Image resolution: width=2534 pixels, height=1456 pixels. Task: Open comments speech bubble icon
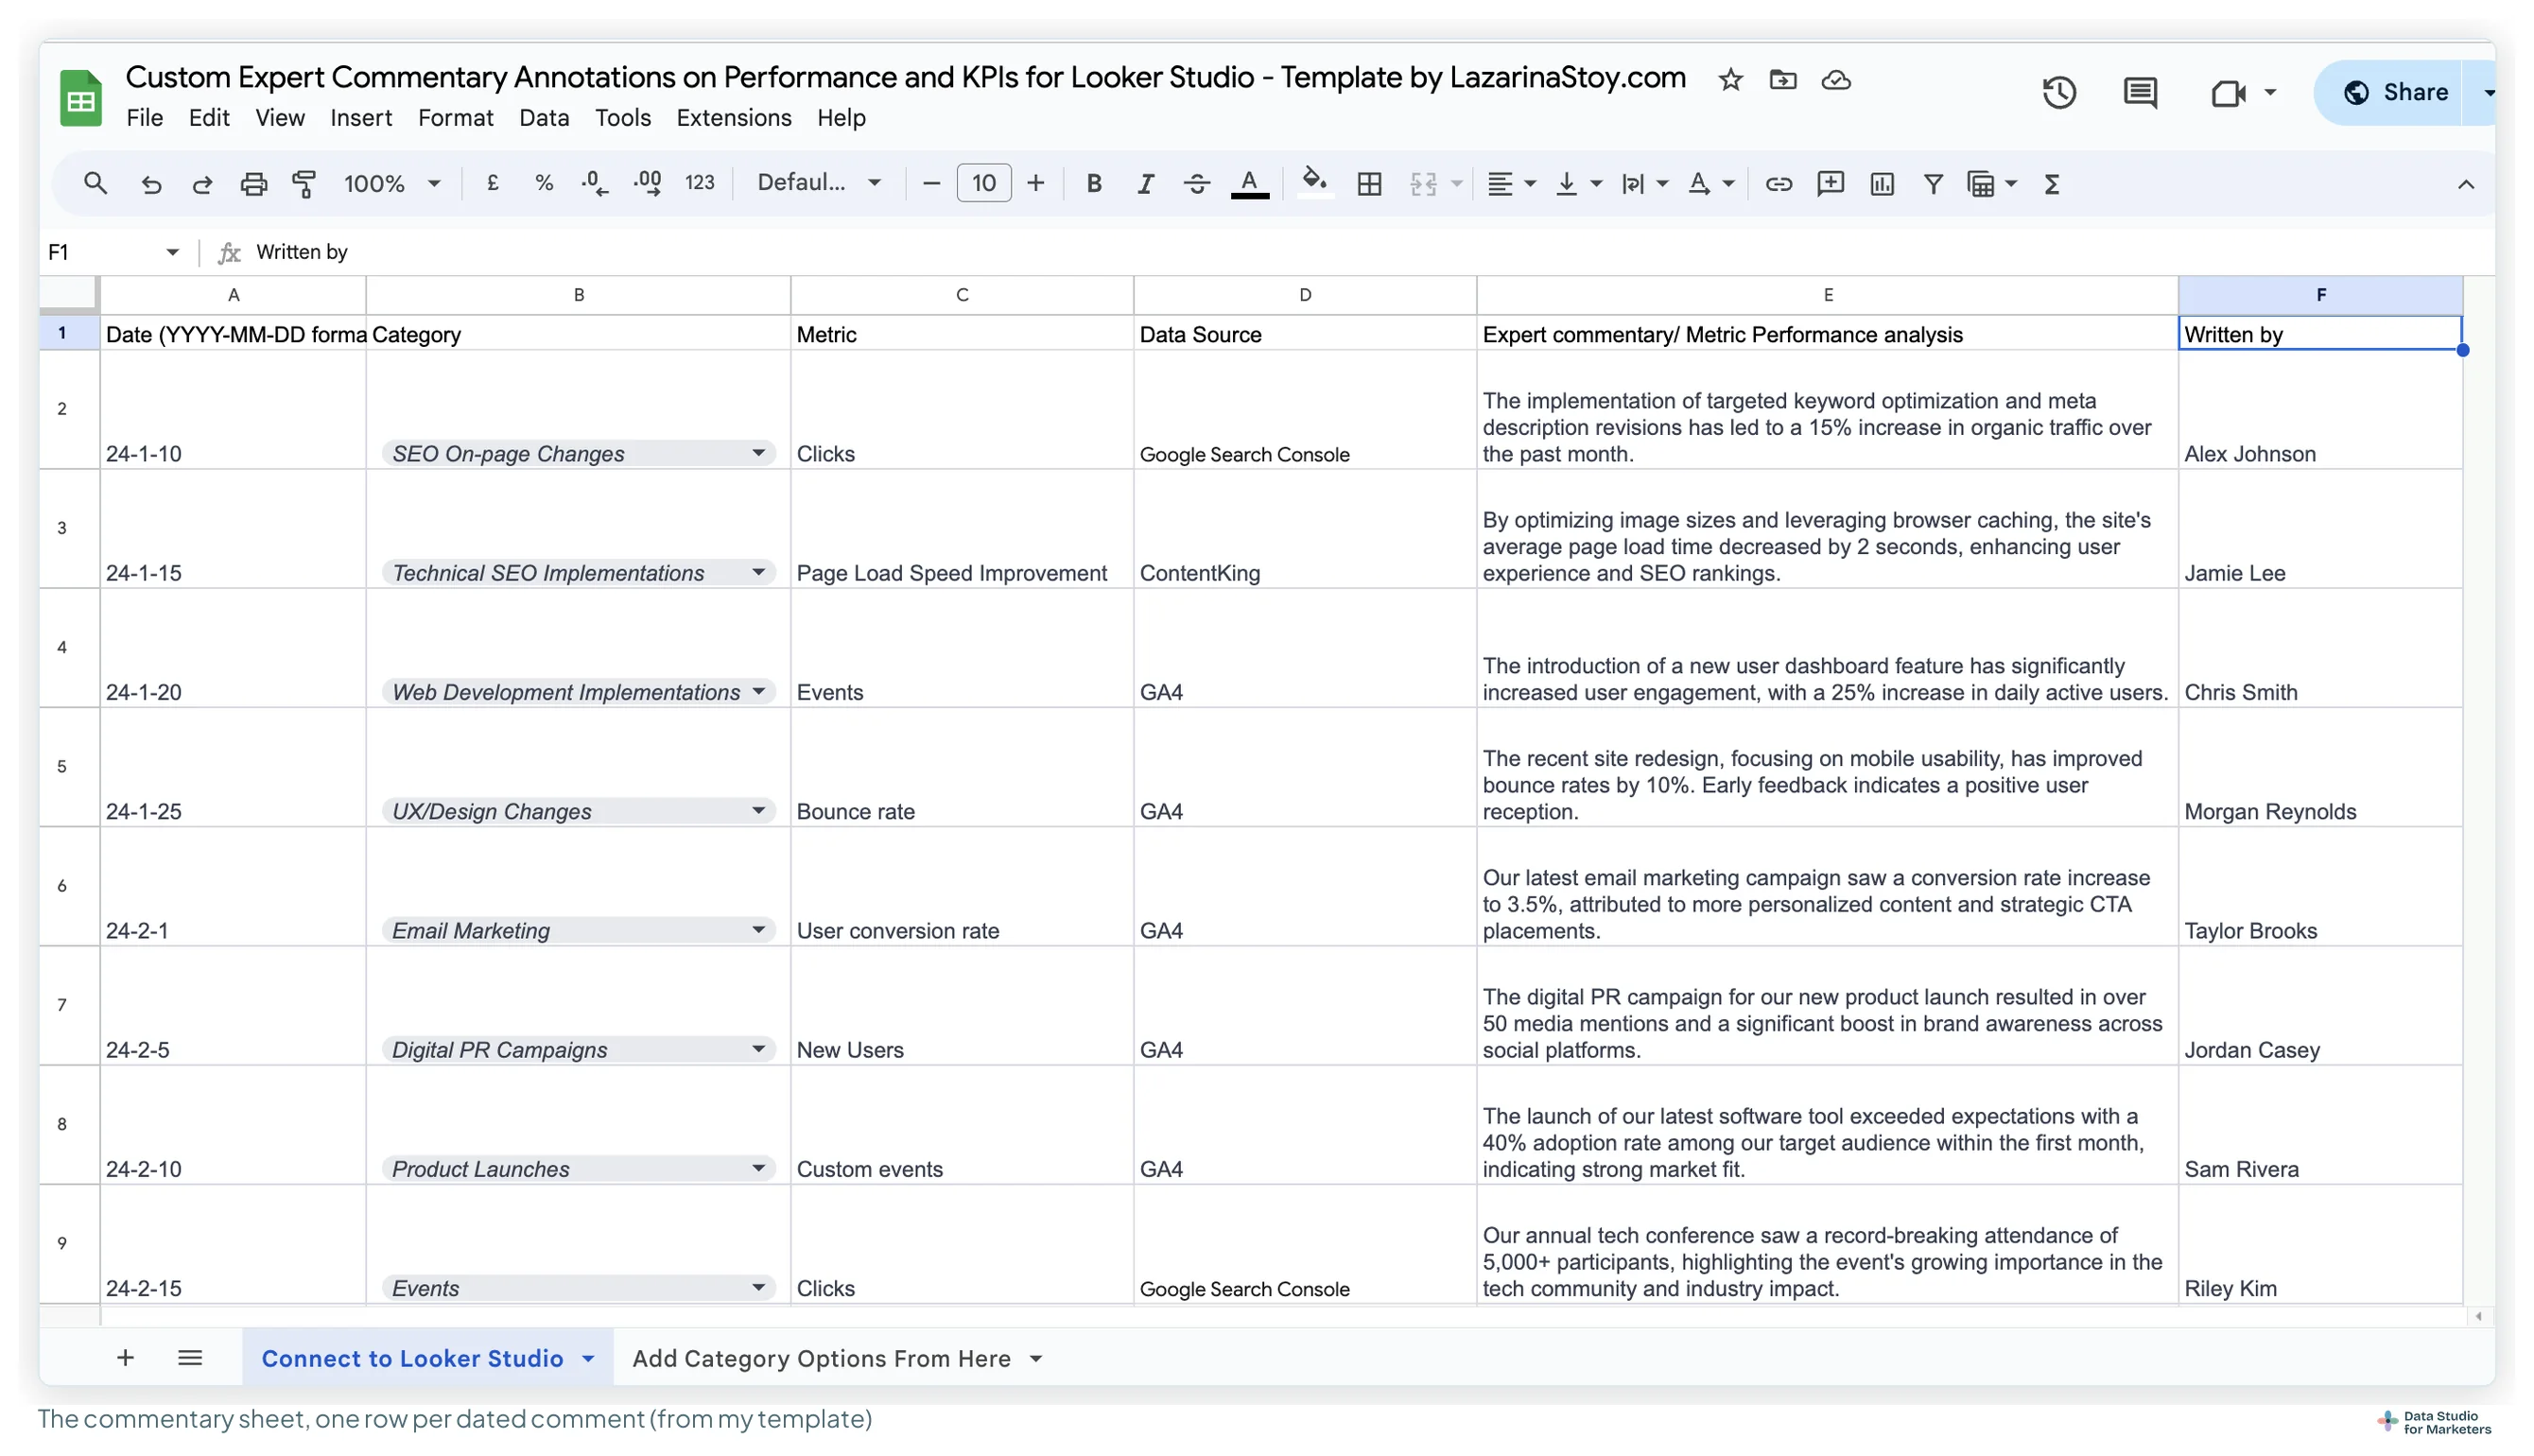2140,92
